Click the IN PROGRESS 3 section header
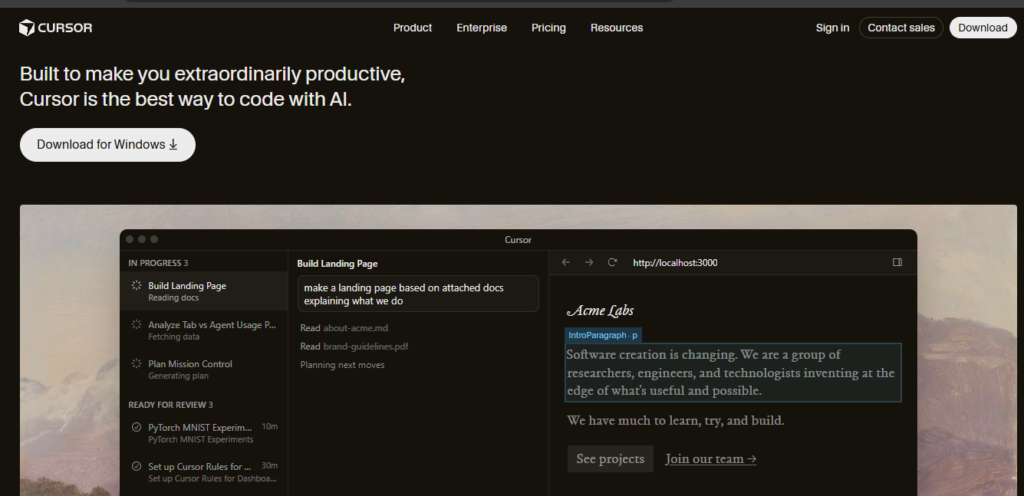The width and height of the screenshot is (1024, 496). coord(158,263)
